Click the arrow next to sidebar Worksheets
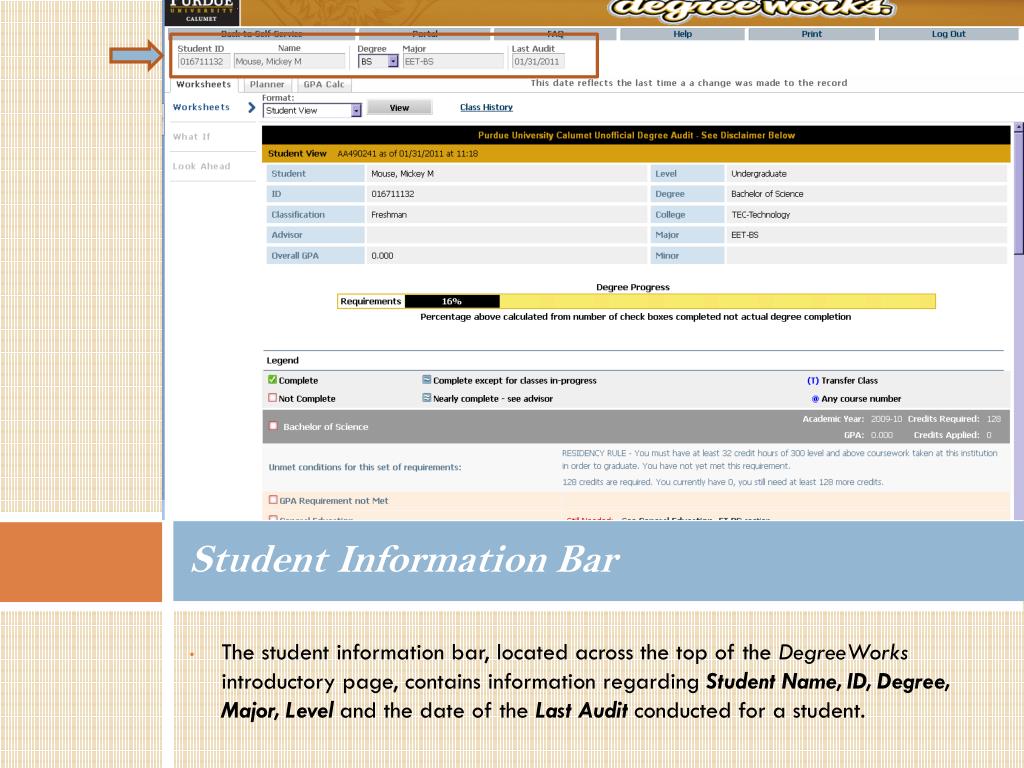This screenshot has height=768, width=1024. pos(251,107)
